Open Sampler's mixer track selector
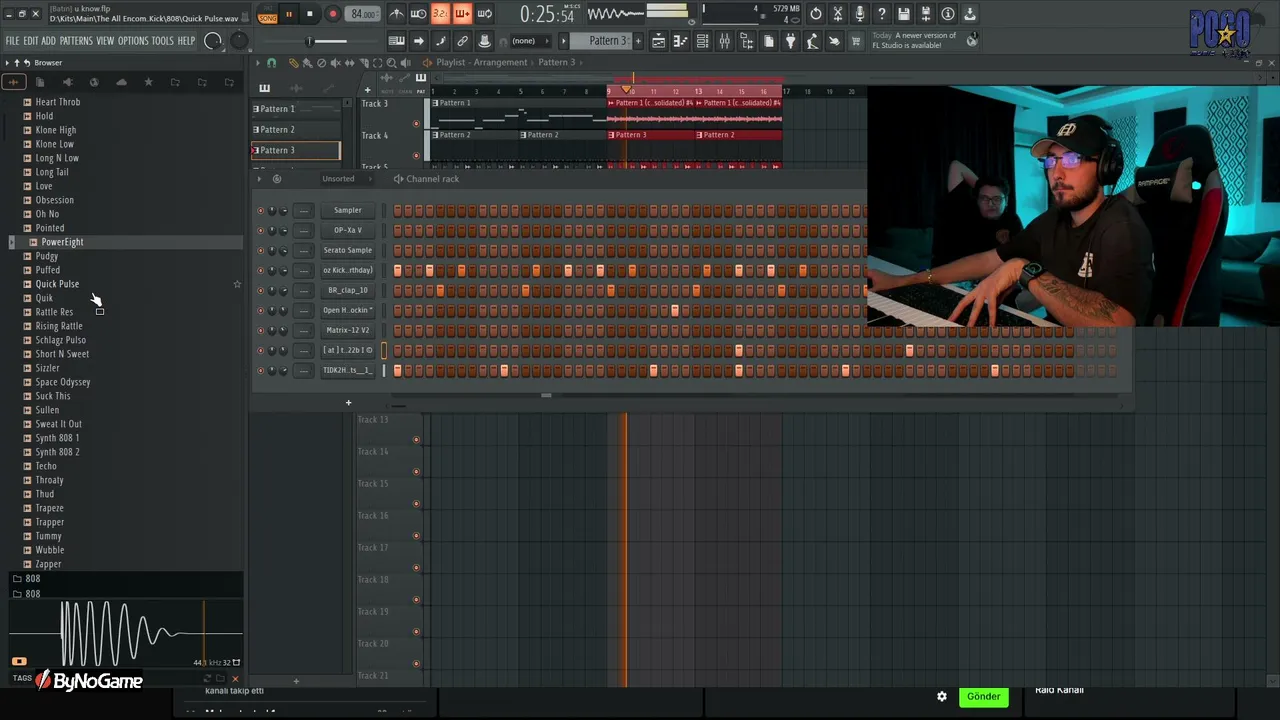Viewport: 1280px width, 720px height. click(x=303, y=210)
